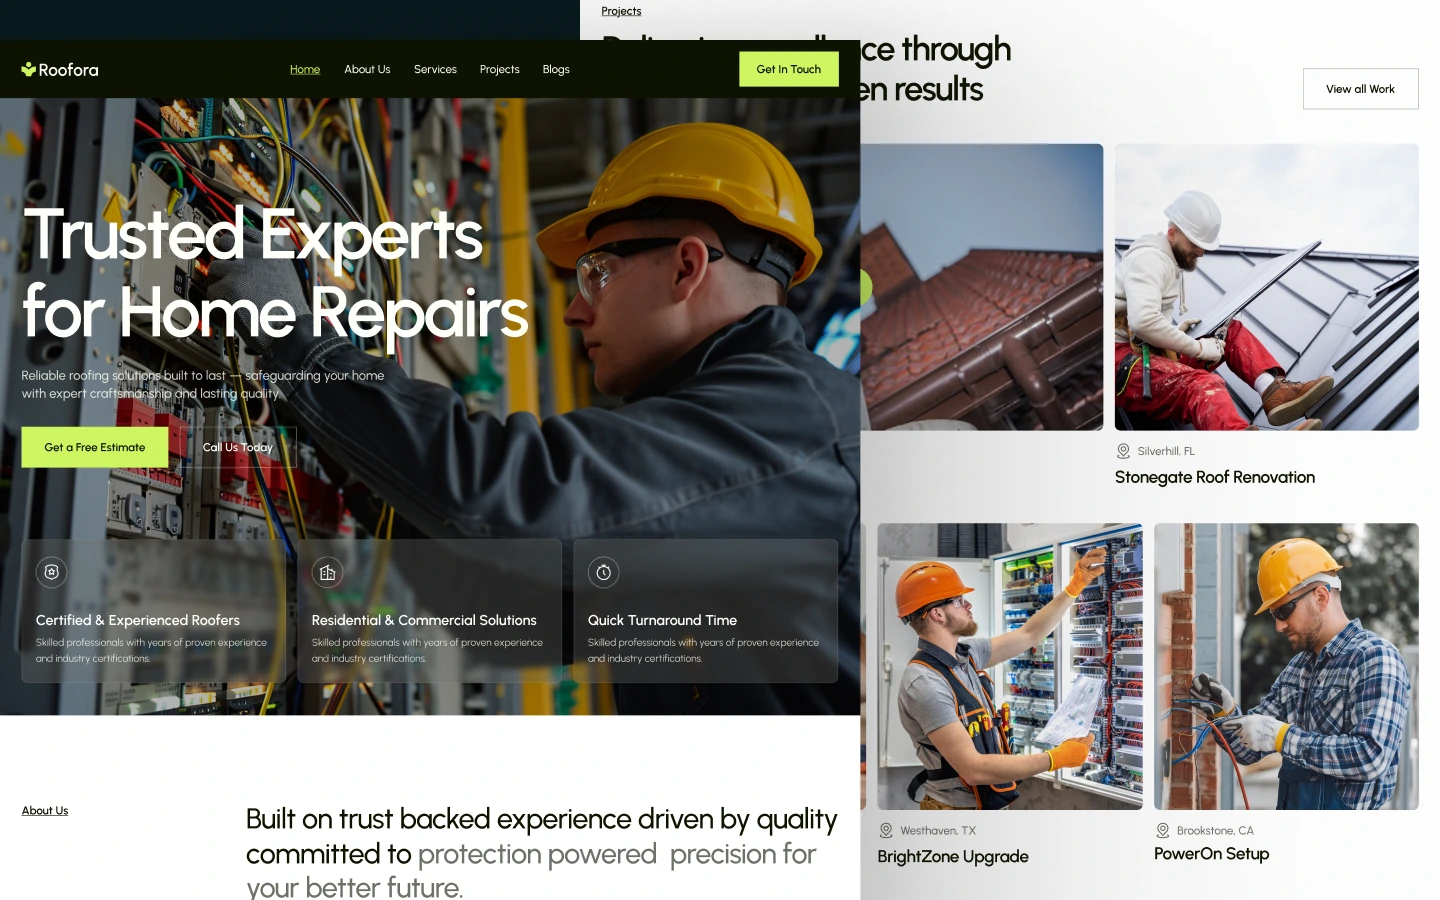The height and width of the screenshot is (900, 1440).
Task: Click the About Us section label link
Action: pyautogui.click(x=45, y=811)
